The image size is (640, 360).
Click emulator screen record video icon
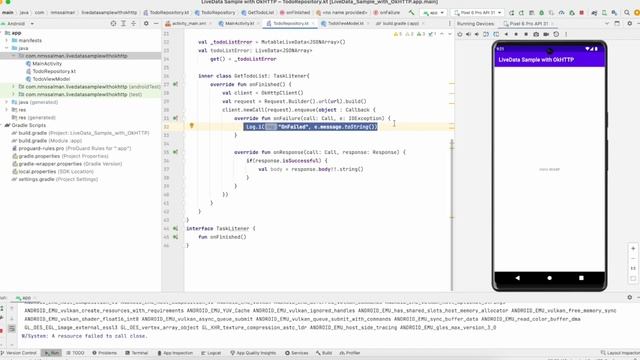click(x=546, y=34)
